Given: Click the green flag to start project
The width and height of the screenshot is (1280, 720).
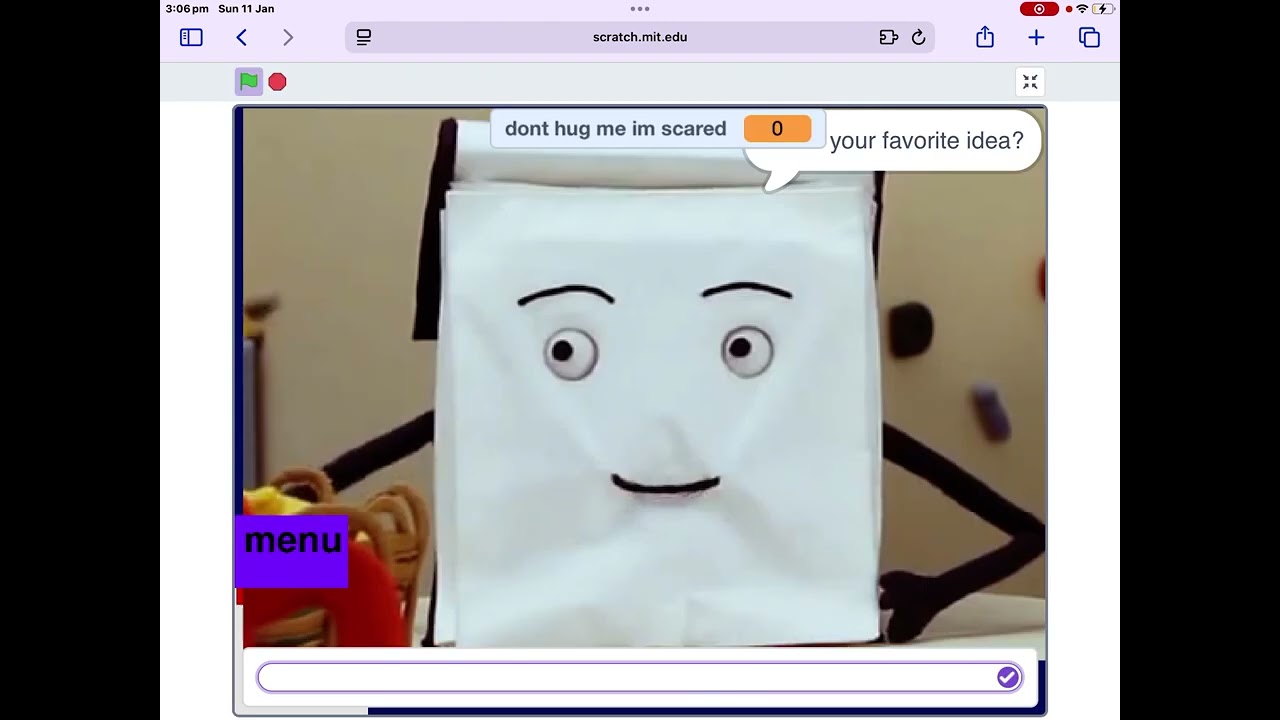Looking at the screenshot, I should pyautogui.click(x=249, y=82).
